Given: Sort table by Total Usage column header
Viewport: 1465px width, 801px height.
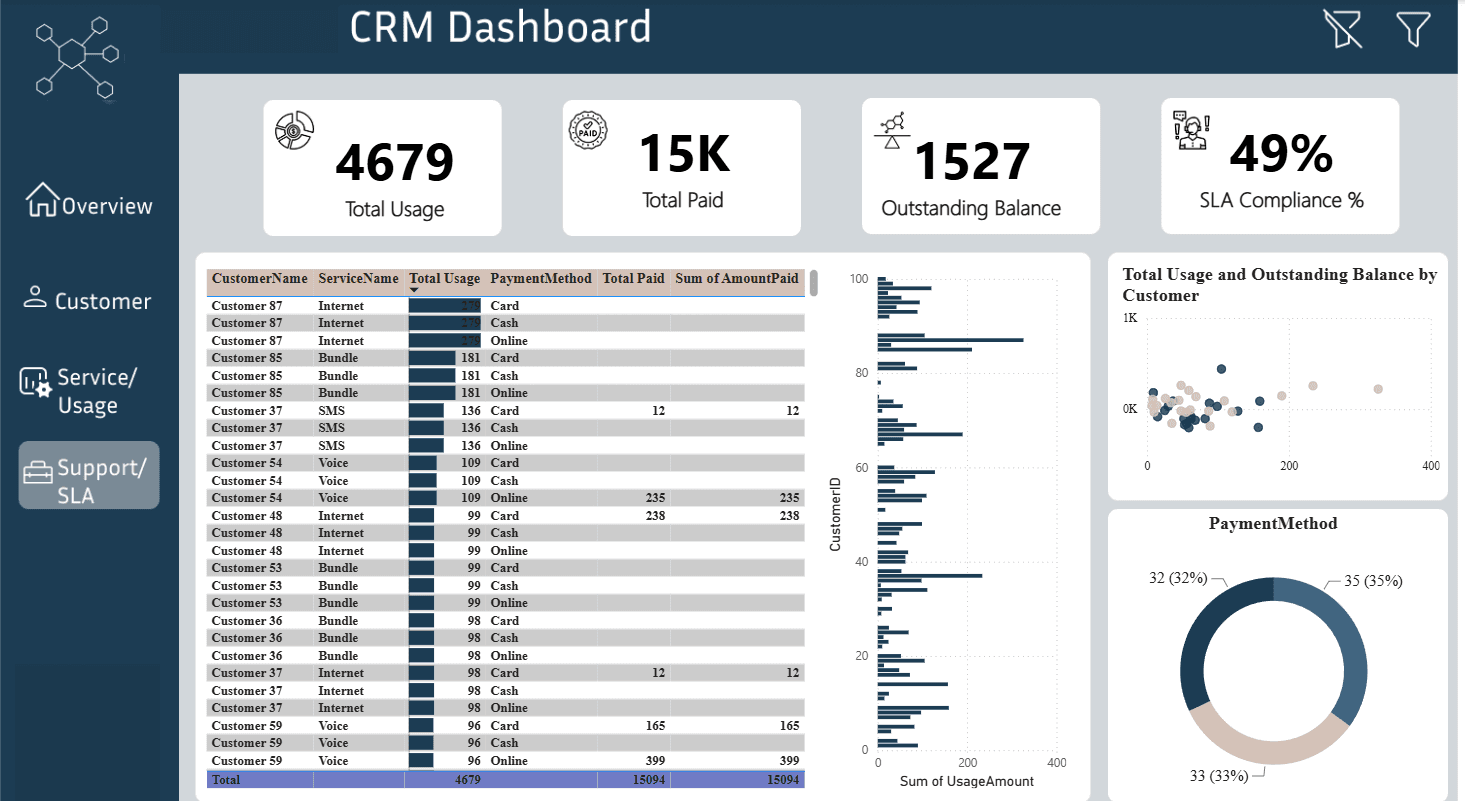Looking at the screenshot, I should [x=444, y=279].
